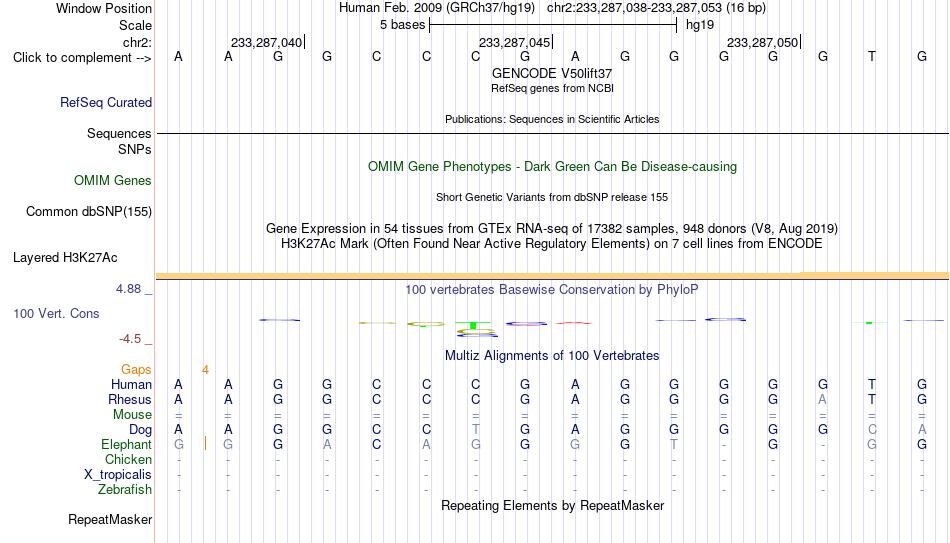
Task: Click the green PhyloP conservation bar
Action: (473, 325)
